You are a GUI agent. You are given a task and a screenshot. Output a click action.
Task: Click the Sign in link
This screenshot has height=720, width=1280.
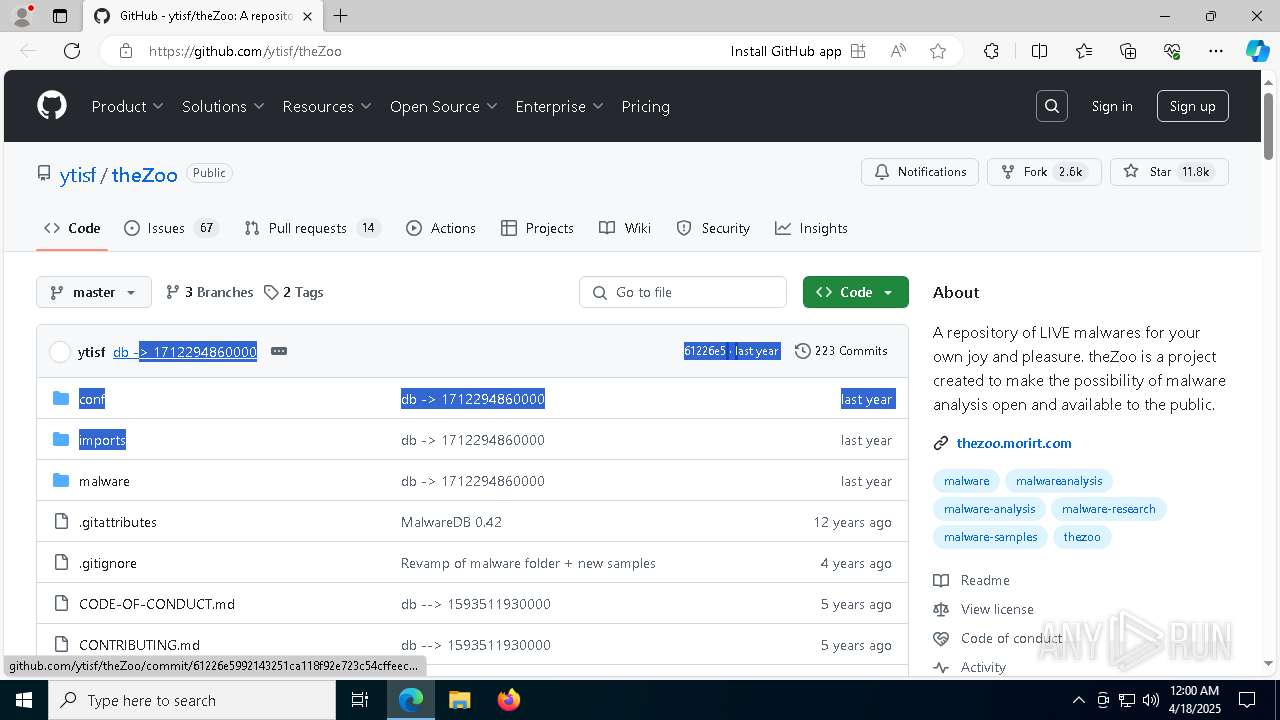[x=1112, y=106]
